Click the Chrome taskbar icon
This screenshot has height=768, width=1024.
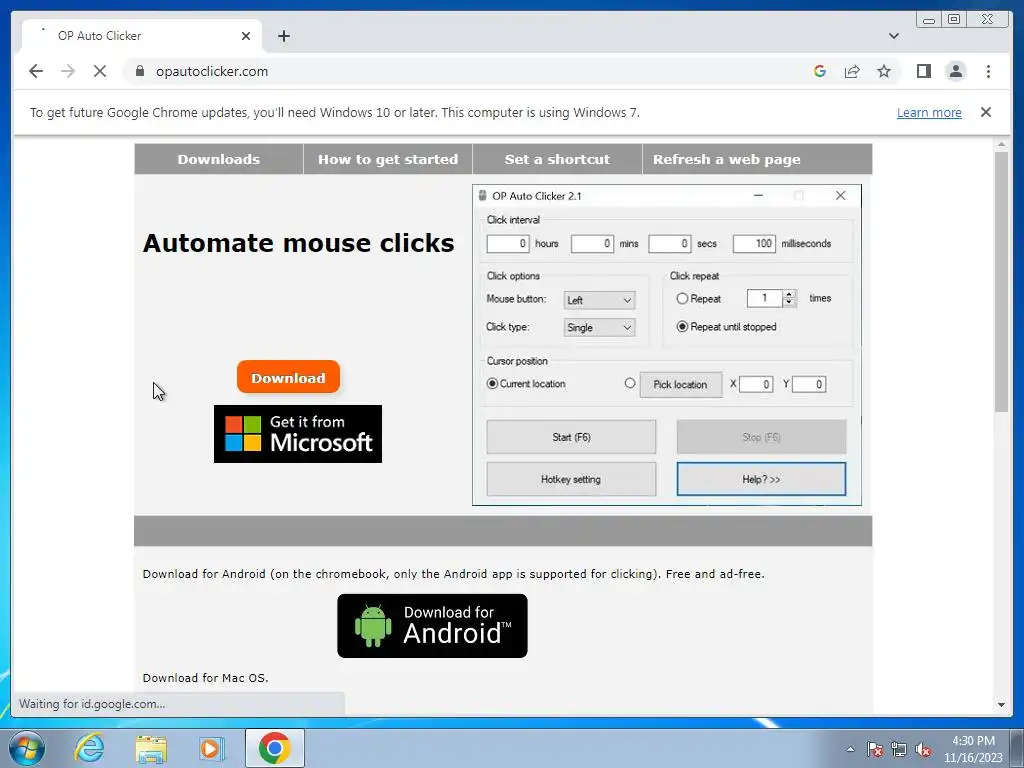[x=274, y=748]
